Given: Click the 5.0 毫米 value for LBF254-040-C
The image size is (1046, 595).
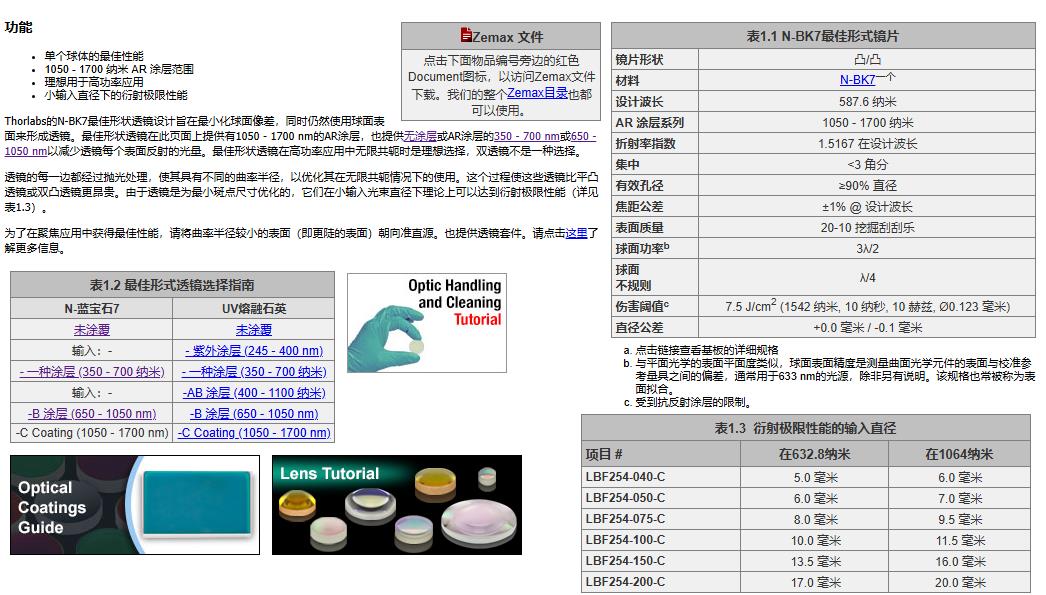Looking at the screenshot, I should pyautogui.click(x=815, y=478).
